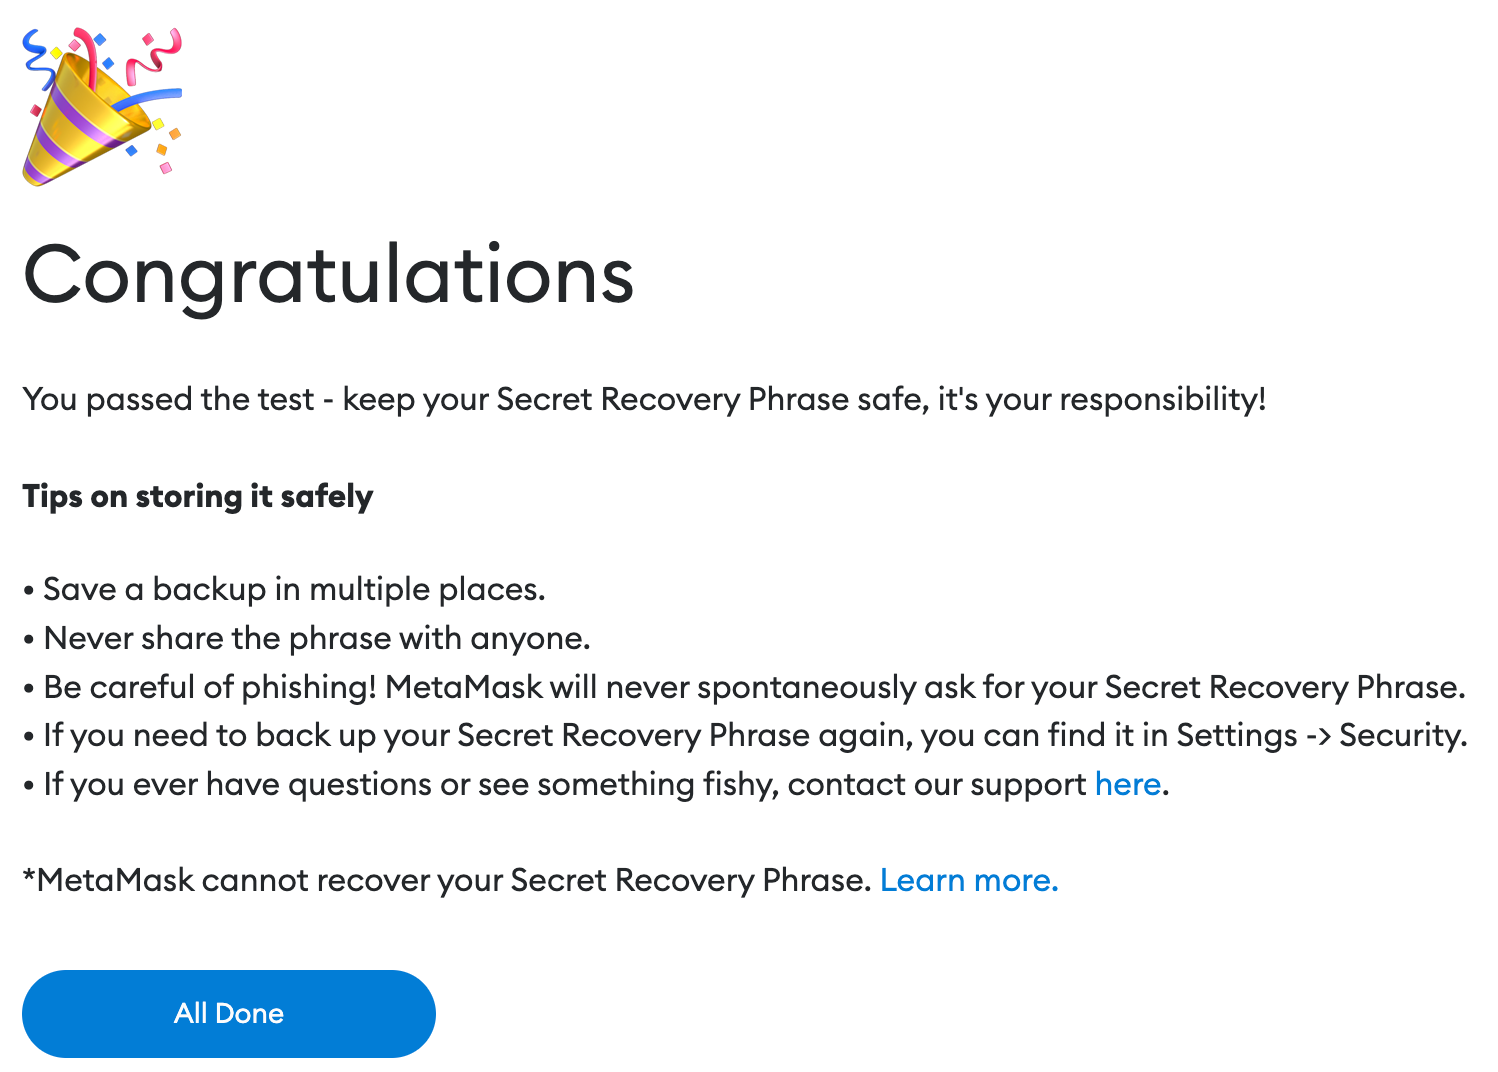The width and height of the screenshot is (1498, 1072).
Task: Open the support "here" link
Action: pyautogui.click(x=1127, y=784)
